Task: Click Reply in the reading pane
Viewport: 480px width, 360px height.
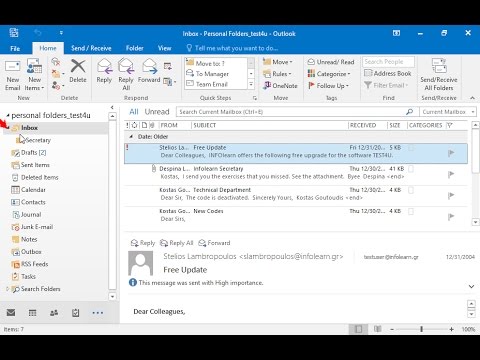Action: coord(143,243)
